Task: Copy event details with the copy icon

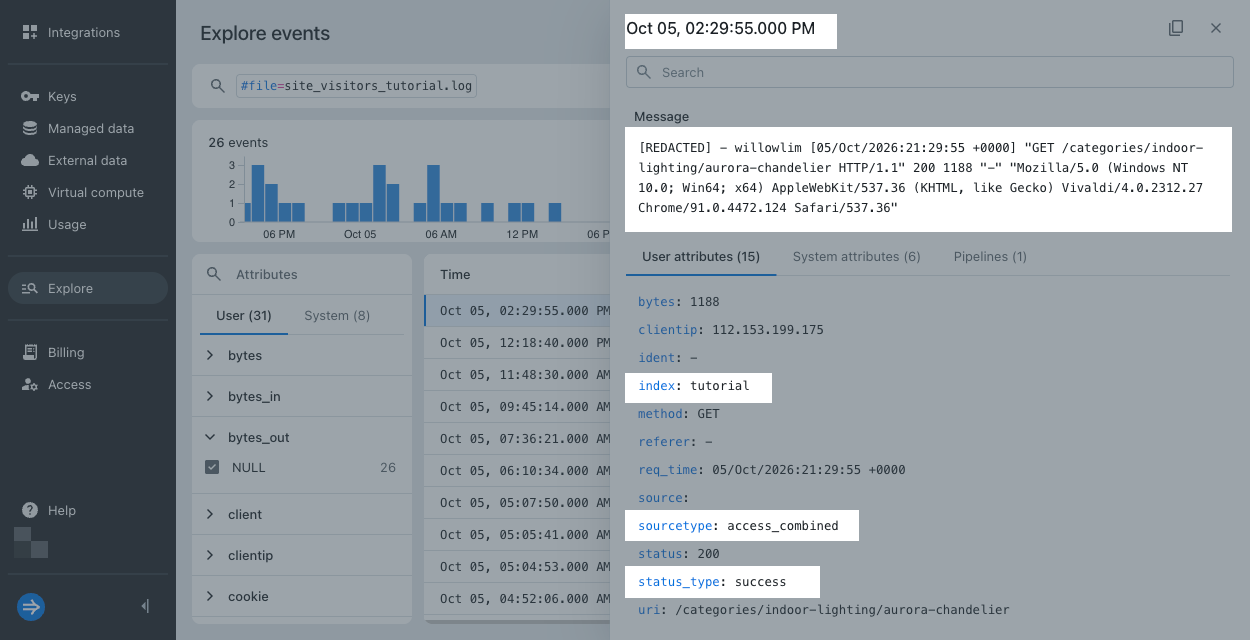Action: click(x=1176, y=28)
